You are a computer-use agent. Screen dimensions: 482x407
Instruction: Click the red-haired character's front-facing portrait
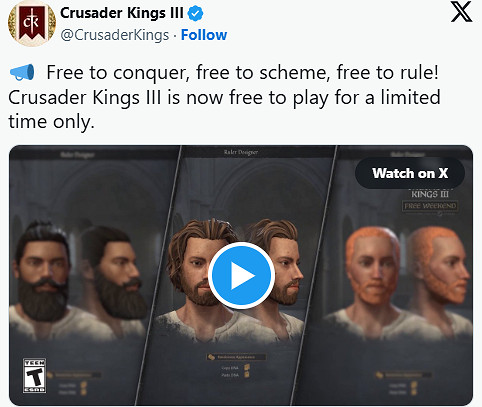(x=373, y=267)
